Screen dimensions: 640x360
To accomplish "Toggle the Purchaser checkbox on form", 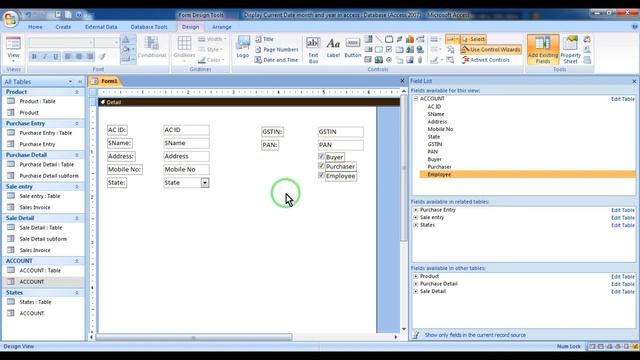I will coord(321,166).
